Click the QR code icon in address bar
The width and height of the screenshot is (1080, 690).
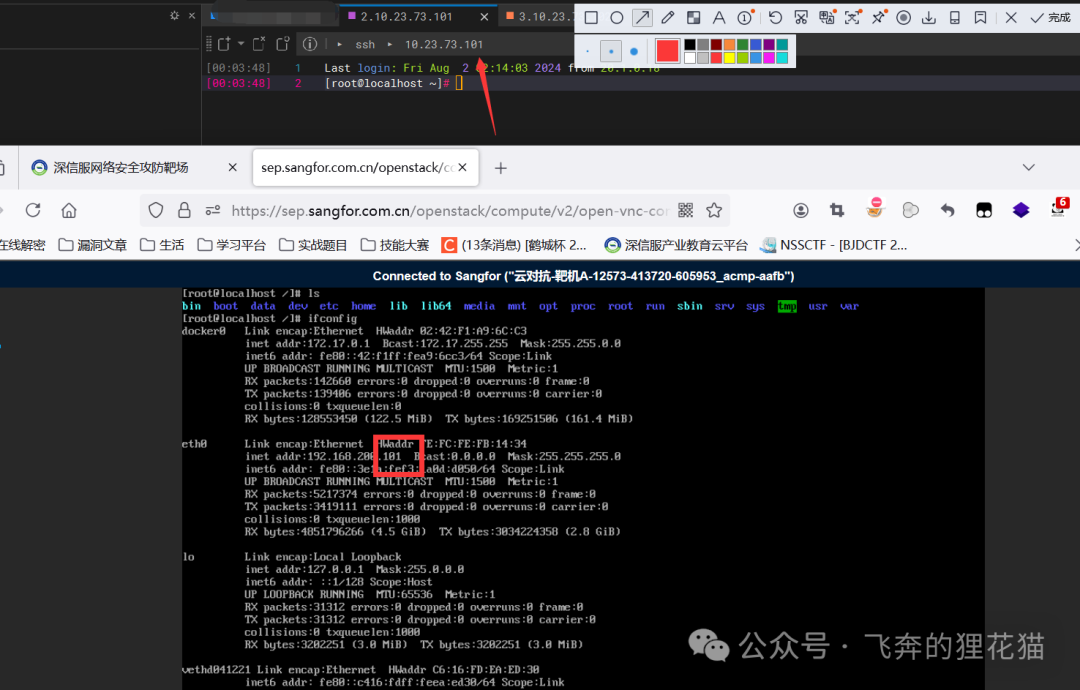pyautogui.click(x=685, y=211)
